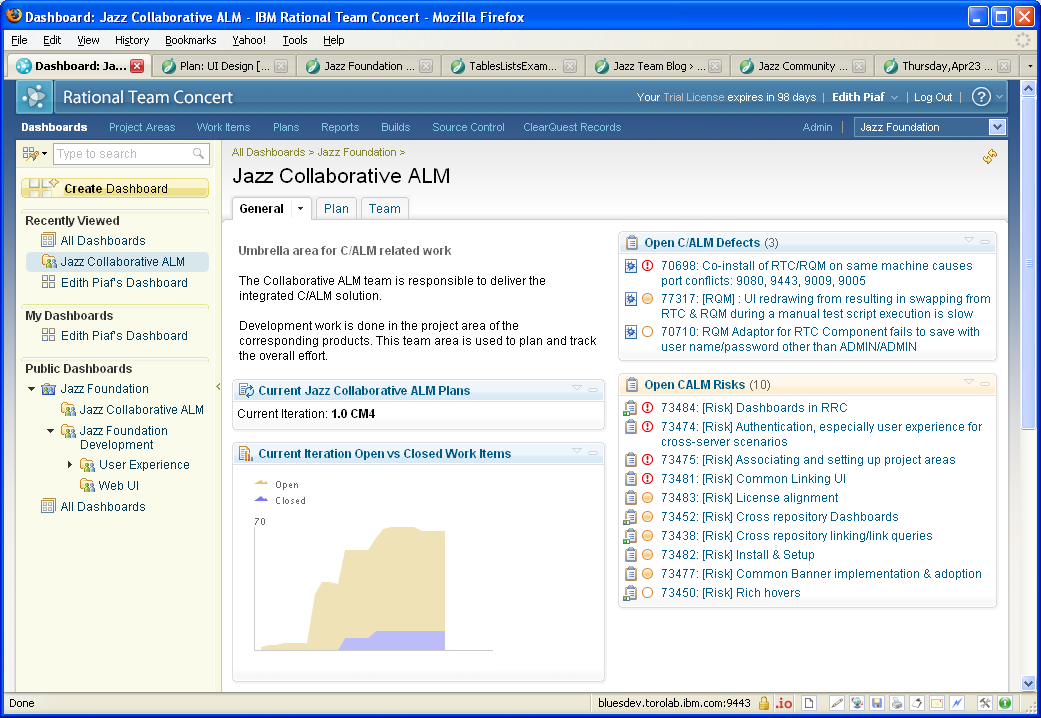Viewport: 1041px width, 718px height.
Task: Switch to the Team dashboard tab
Action: (384, 209)
